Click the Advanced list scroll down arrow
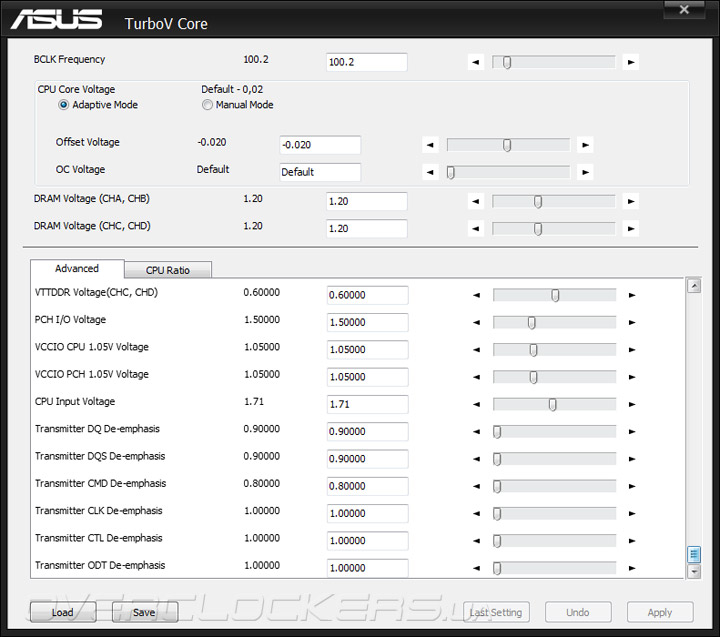The width and height of the screenshot is (720, 637). pyautogui.click(x=694, y=571)
